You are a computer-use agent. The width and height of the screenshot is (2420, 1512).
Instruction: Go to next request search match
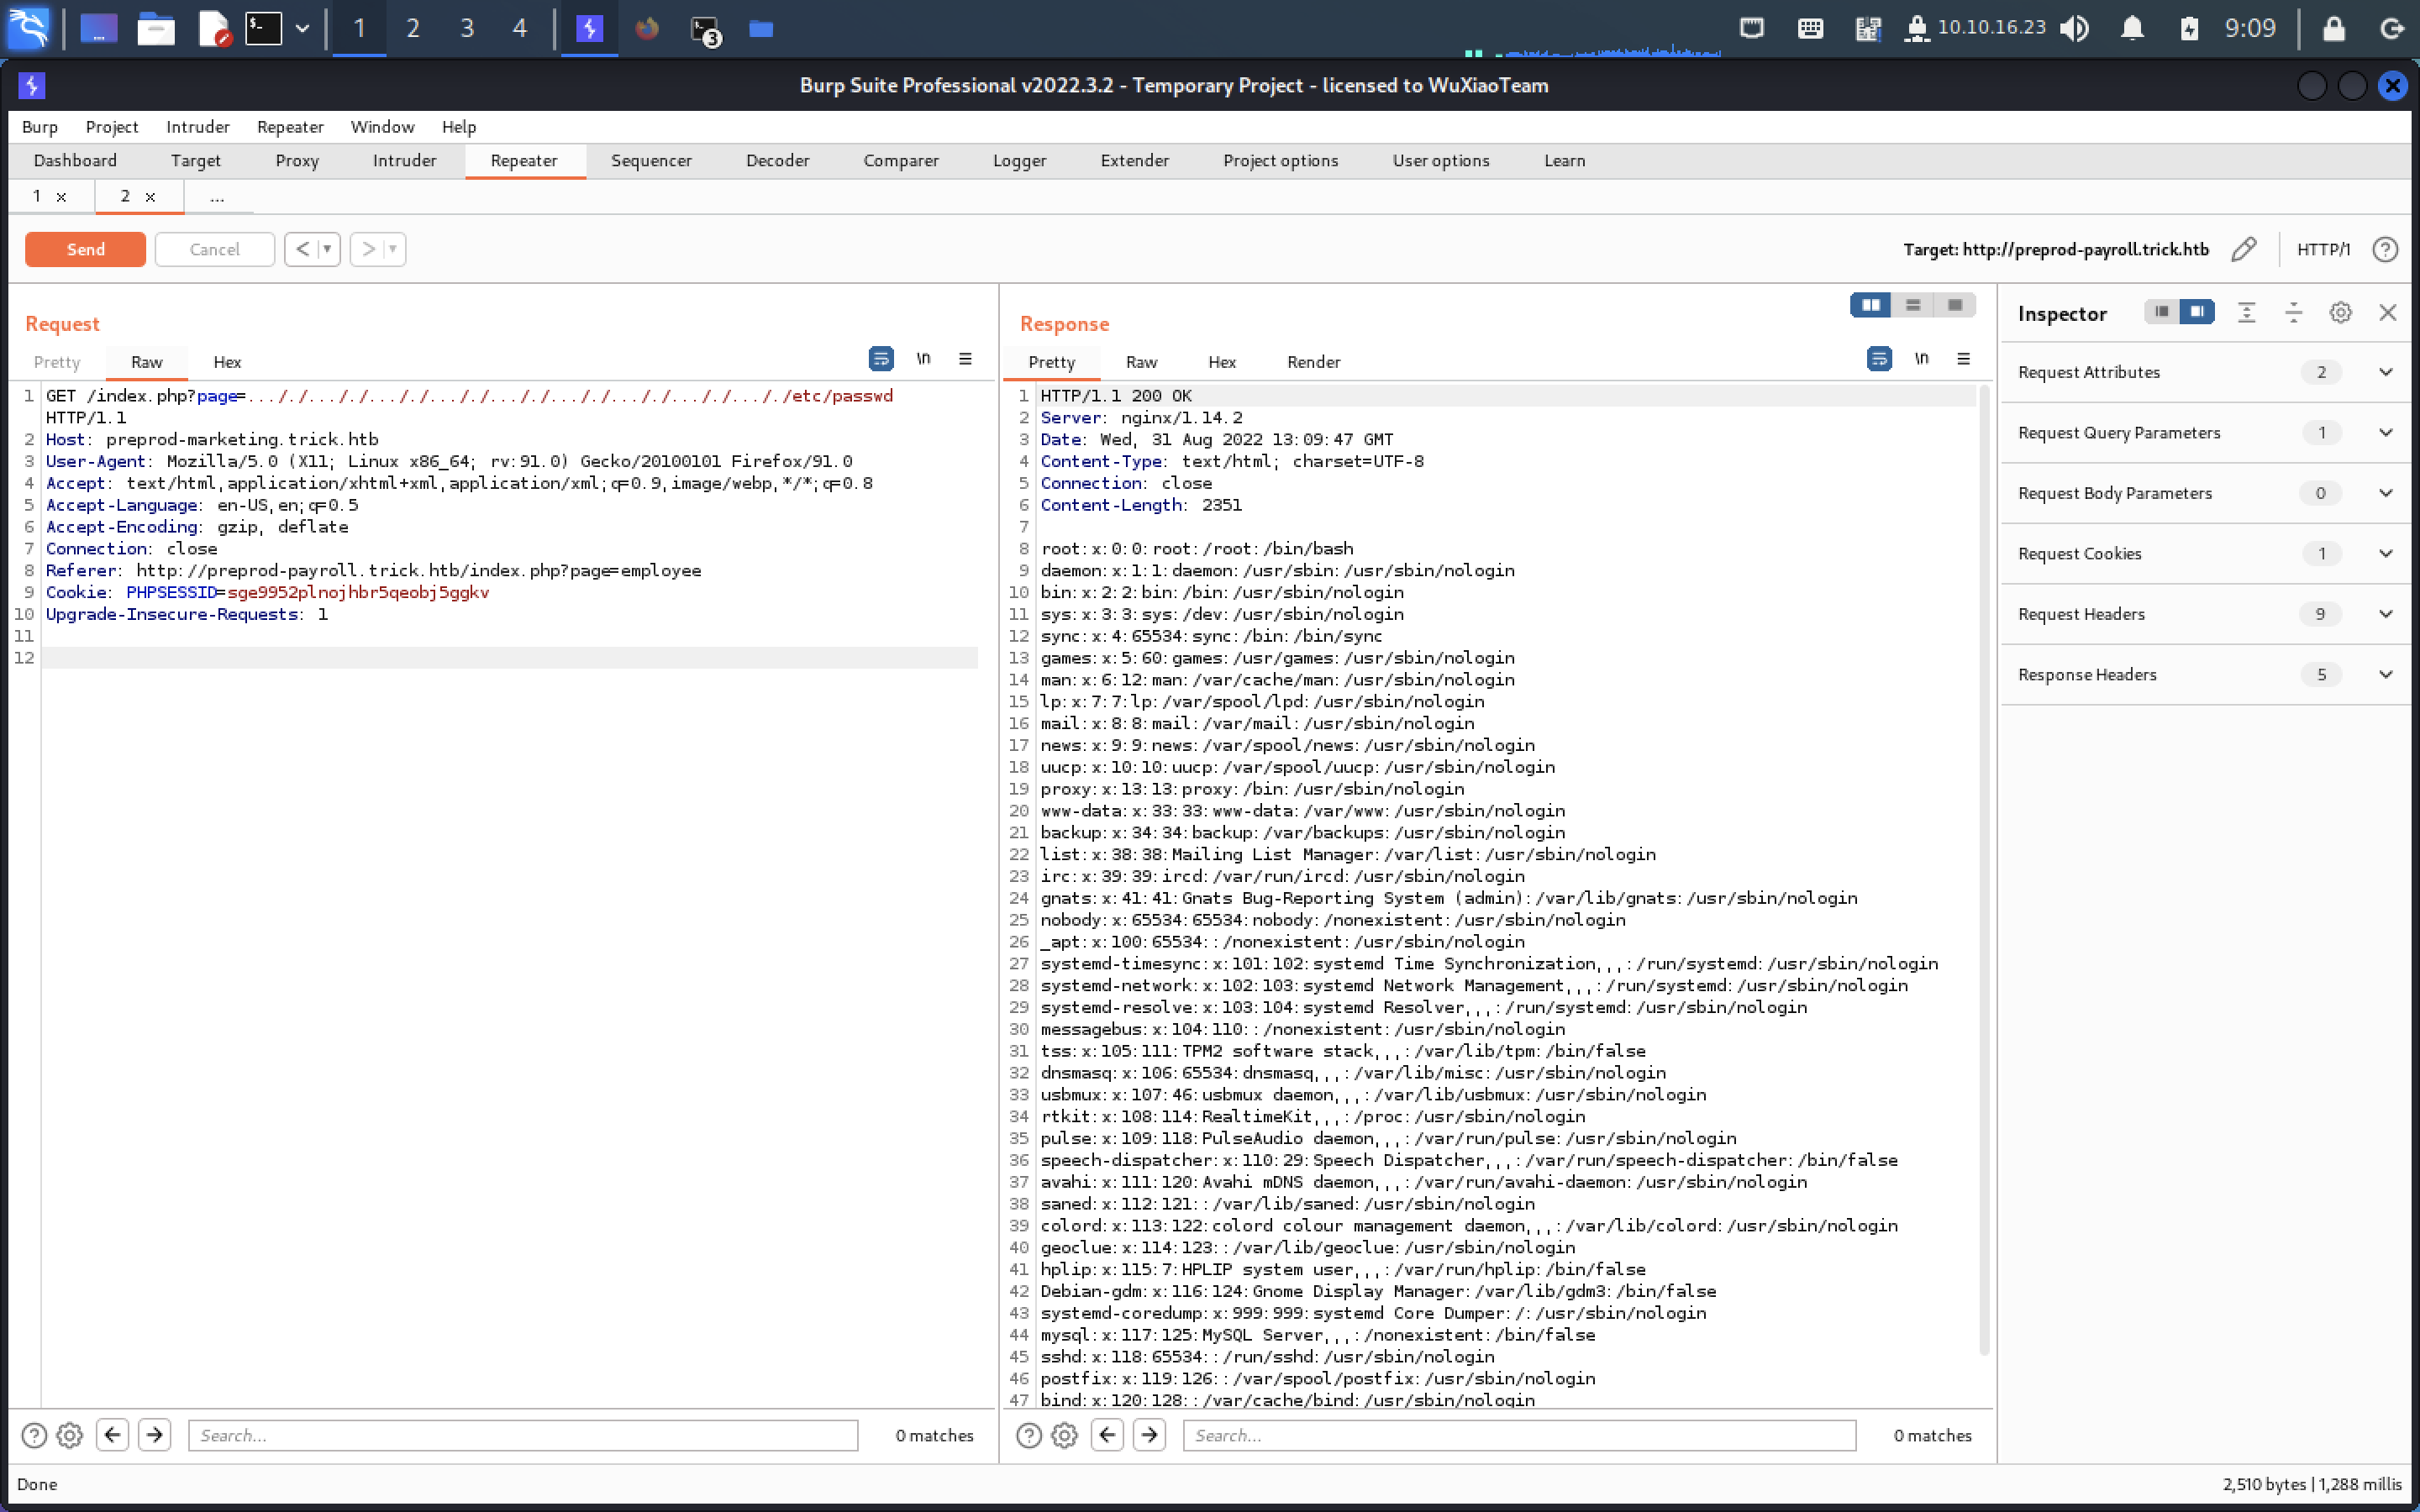(x=154, y=1436)
